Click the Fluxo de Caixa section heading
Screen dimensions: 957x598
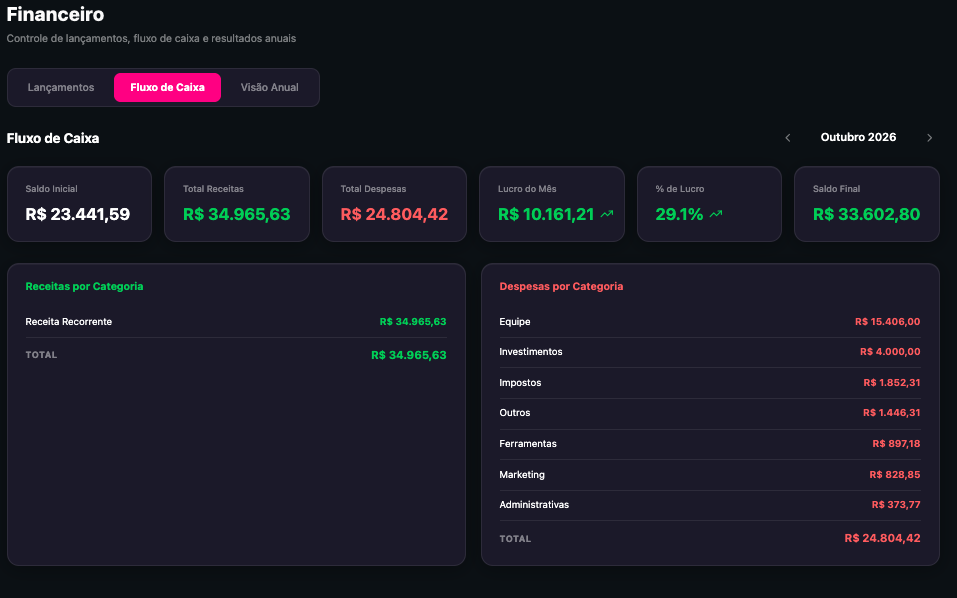point(52,138)
